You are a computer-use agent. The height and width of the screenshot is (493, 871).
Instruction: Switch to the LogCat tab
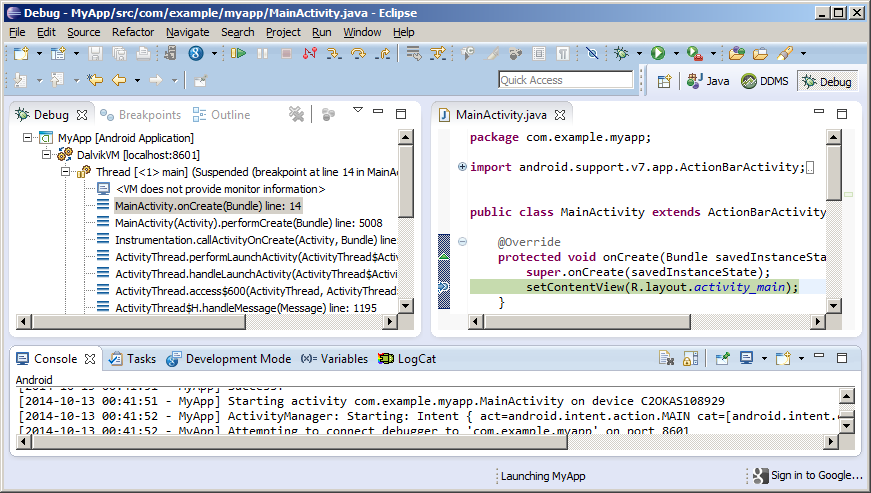(407, 359)
